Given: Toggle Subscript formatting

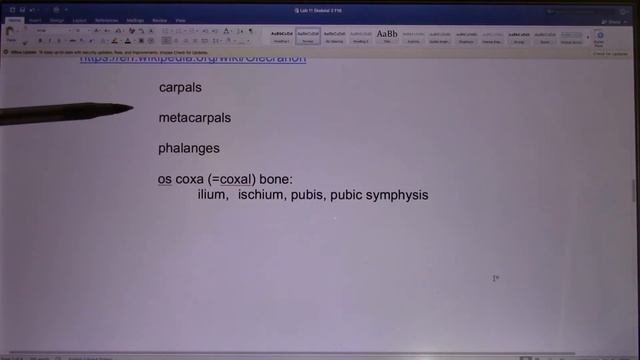Looking at the screenshot, I should 82,41.
